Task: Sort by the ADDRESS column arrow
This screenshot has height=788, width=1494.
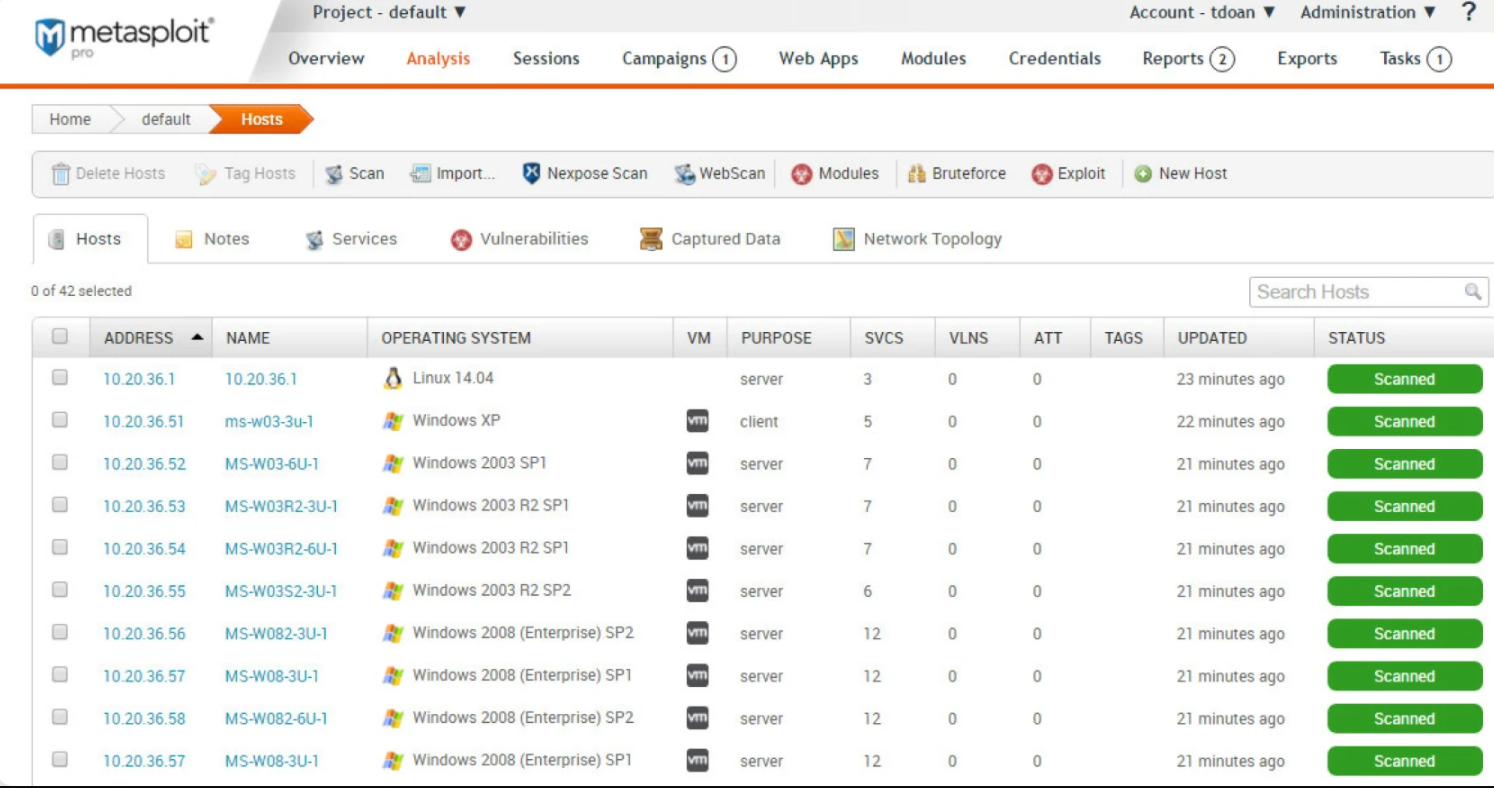Action: tap(197, 338)
